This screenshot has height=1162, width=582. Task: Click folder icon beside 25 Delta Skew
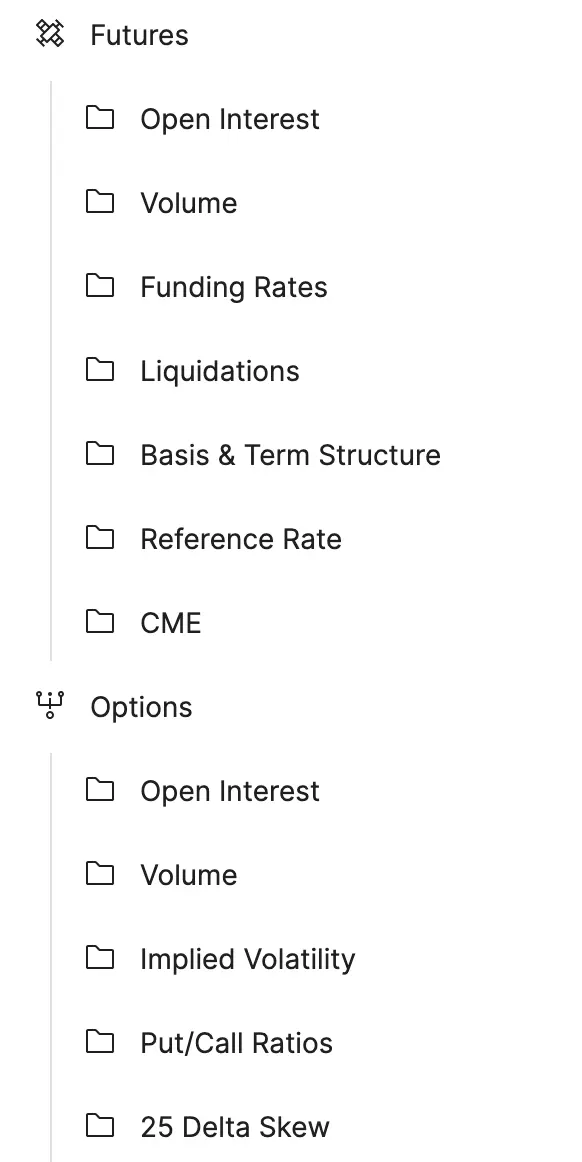tap(100, 1126)
